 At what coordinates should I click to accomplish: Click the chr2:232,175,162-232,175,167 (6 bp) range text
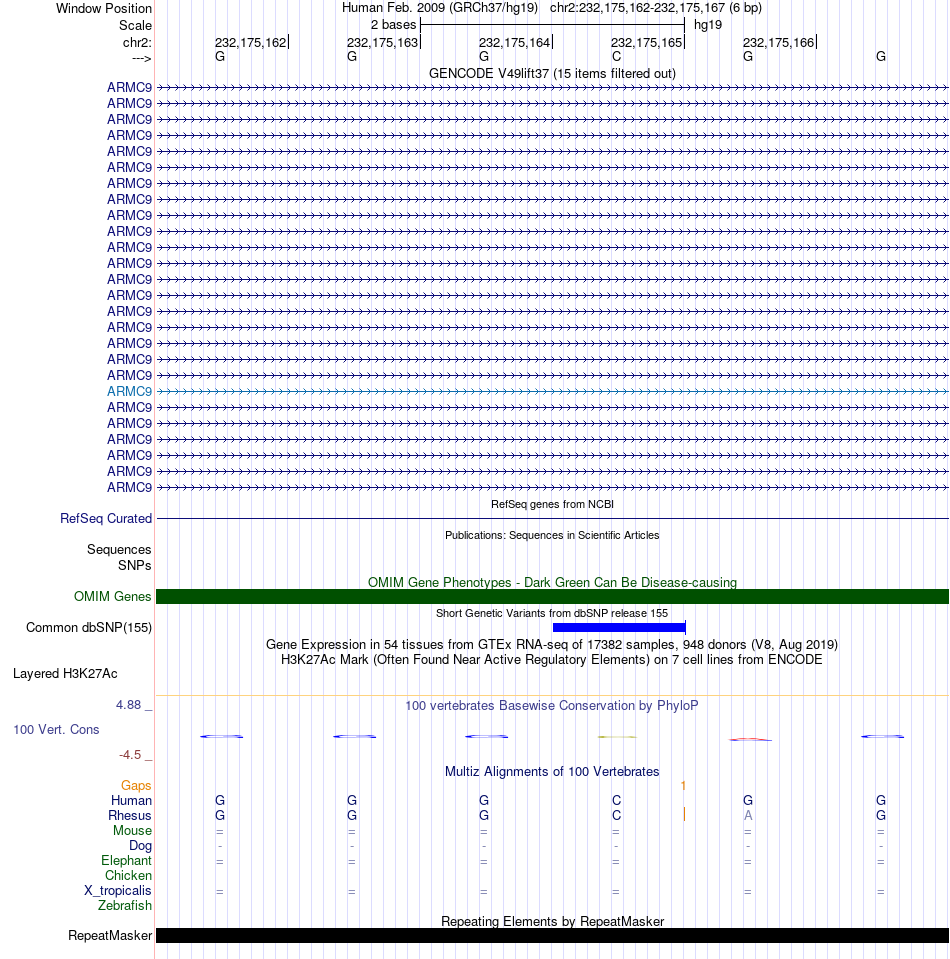click(x=656, y=8)
